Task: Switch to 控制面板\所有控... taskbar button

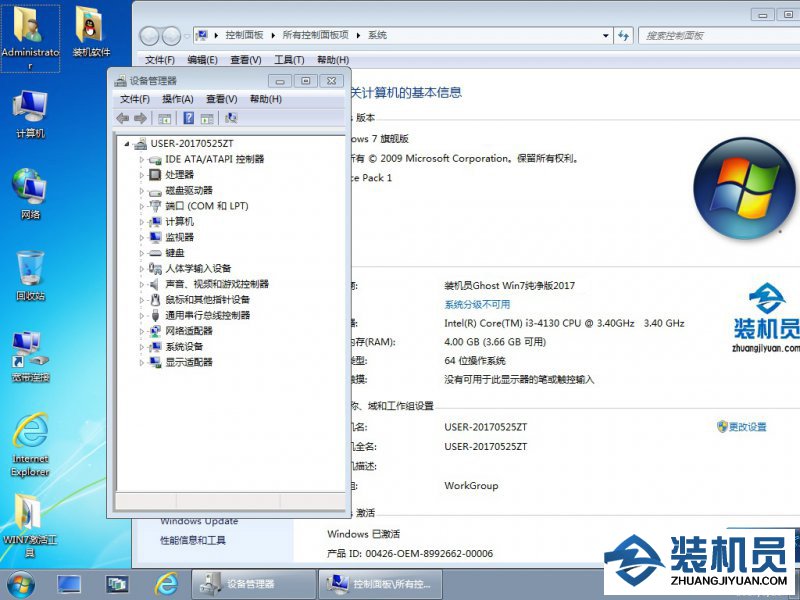Action: click(x=381, y=584)
